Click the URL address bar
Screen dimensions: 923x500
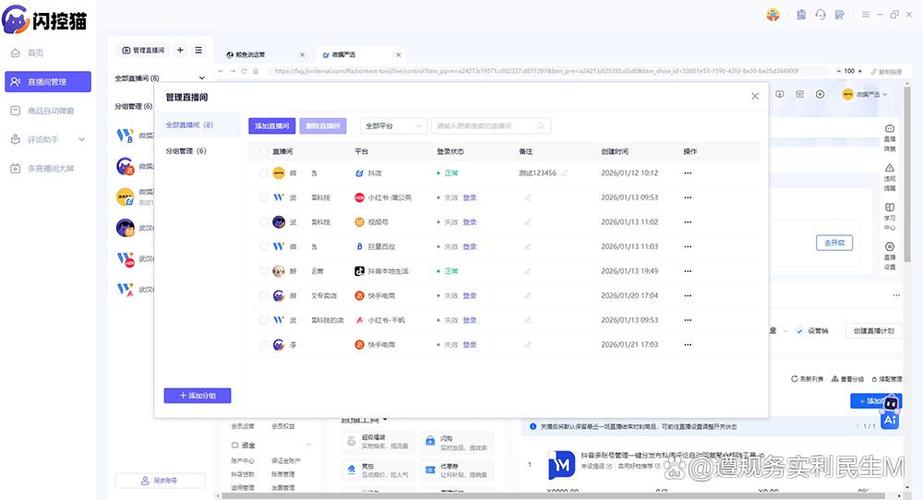click(x=547, y=71)
